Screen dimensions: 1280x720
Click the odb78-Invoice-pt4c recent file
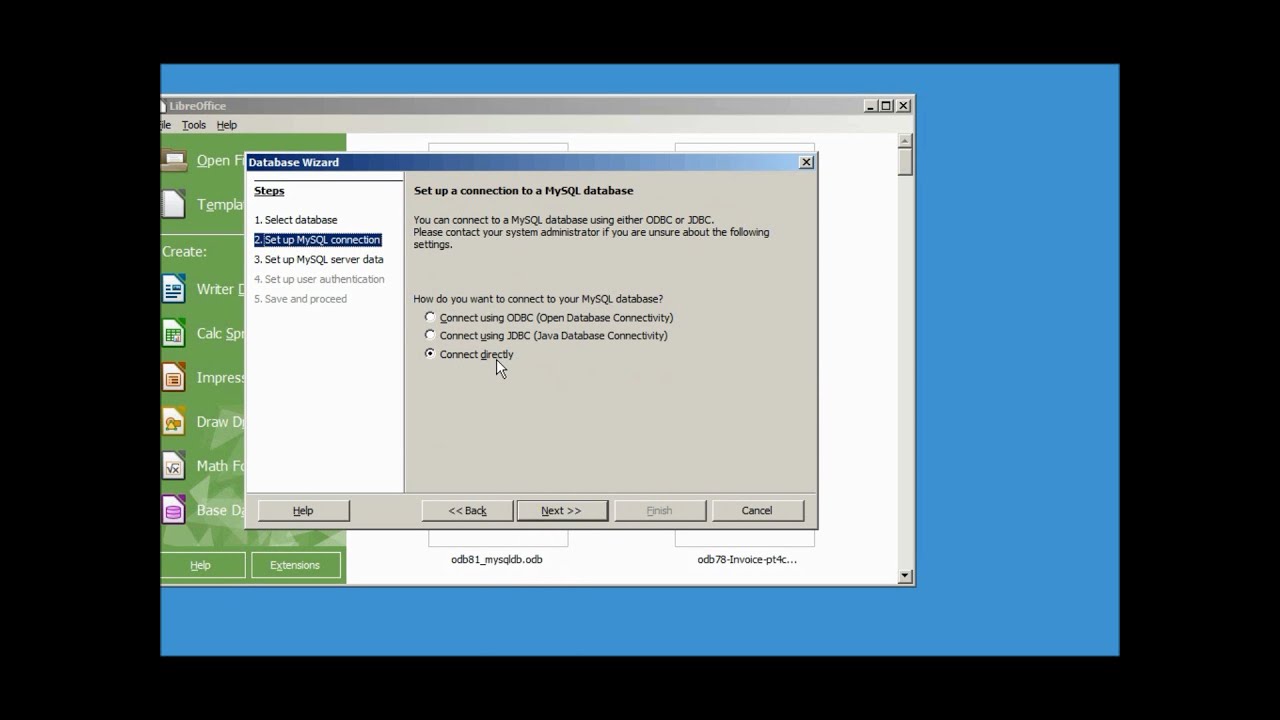click(747, 560)
